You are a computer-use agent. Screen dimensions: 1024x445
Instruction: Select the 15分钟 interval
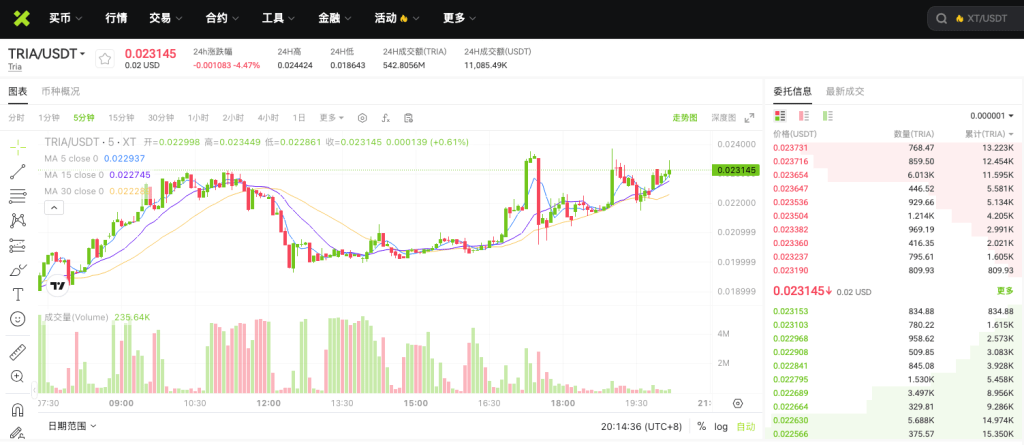(x=121, y=118)
